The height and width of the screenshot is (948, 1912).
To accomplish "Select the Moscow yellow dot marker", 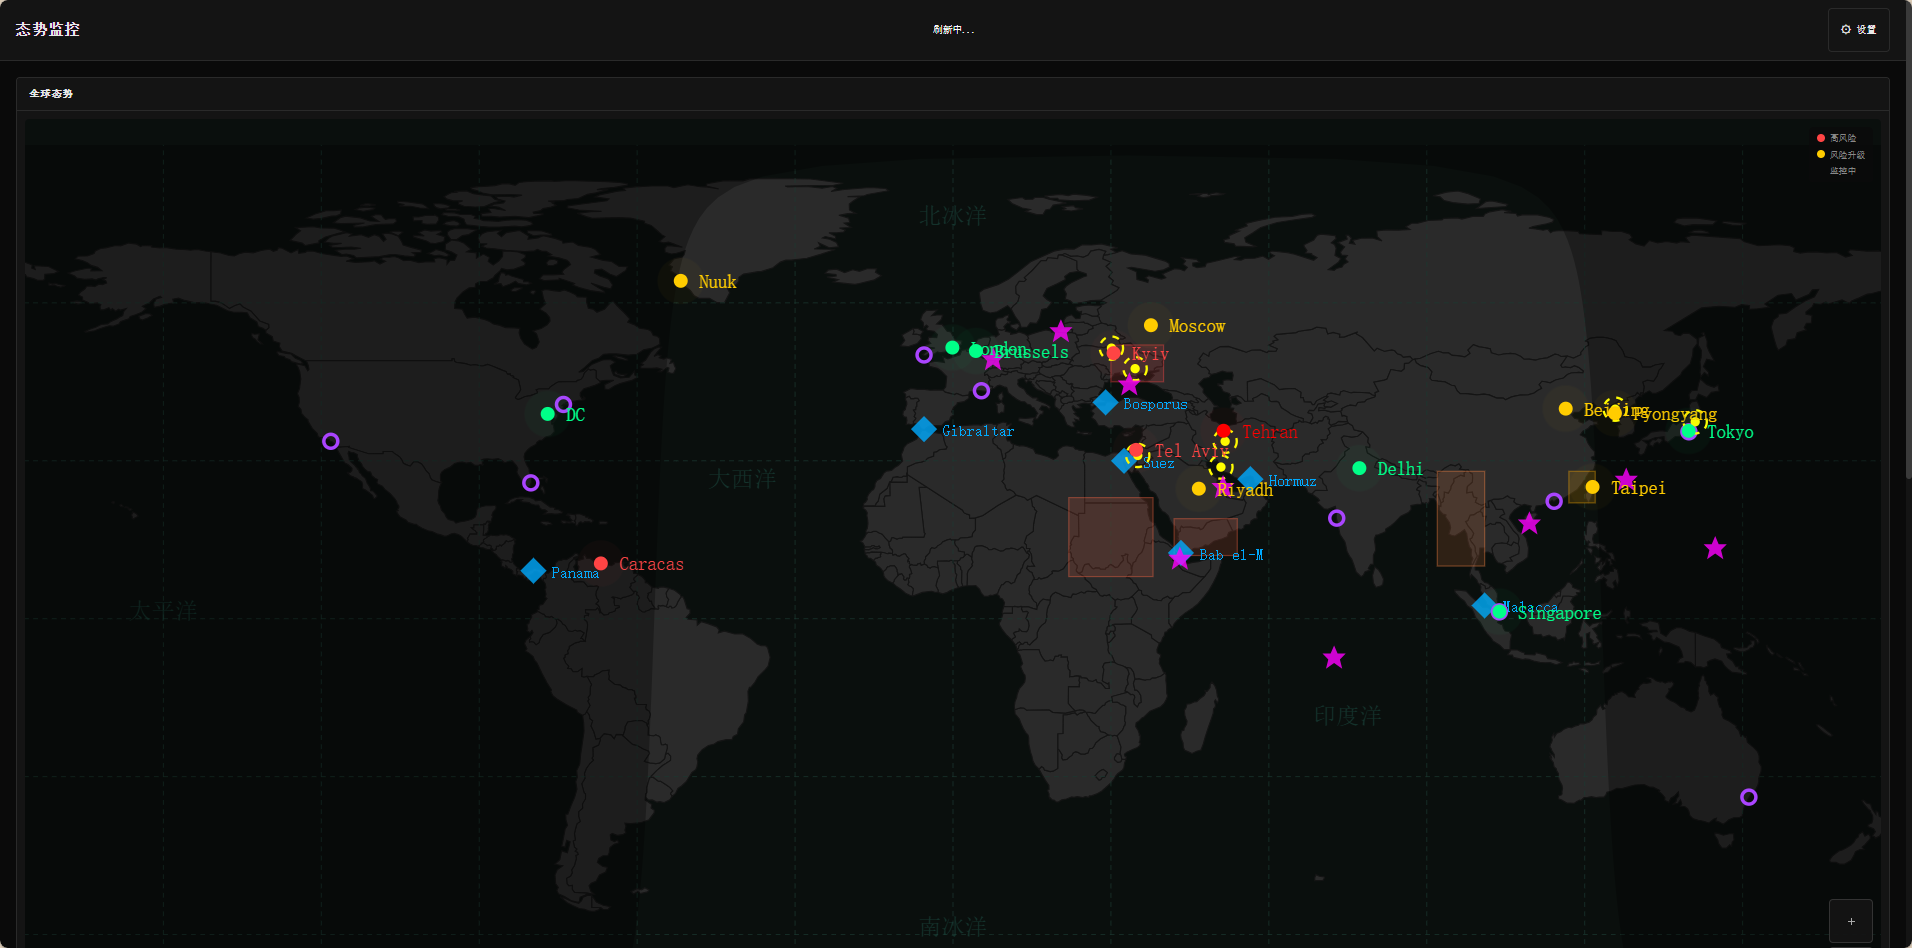I will coord(1151,325).
